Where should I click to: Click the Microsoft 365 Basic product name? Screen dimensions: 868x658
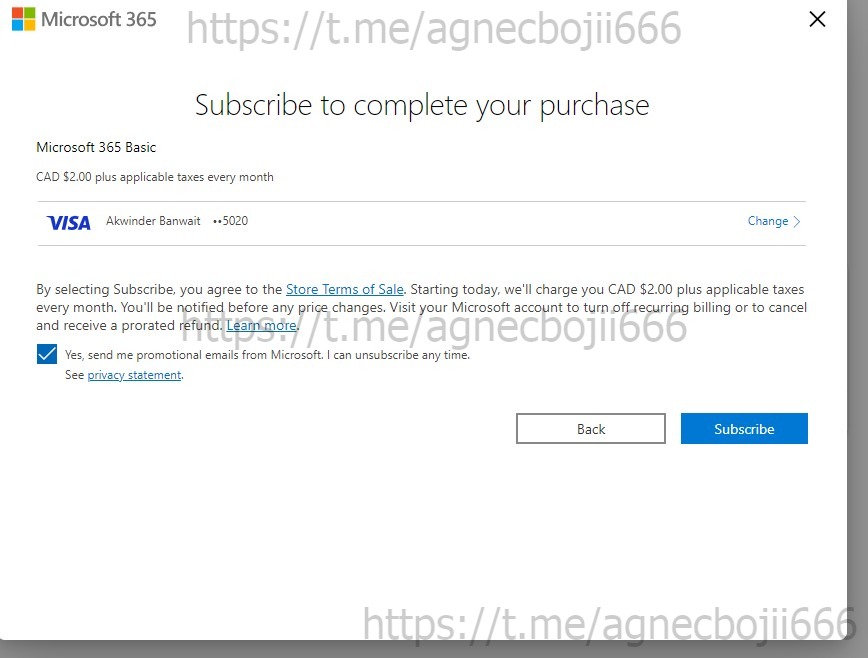click(x=96, y=147)
